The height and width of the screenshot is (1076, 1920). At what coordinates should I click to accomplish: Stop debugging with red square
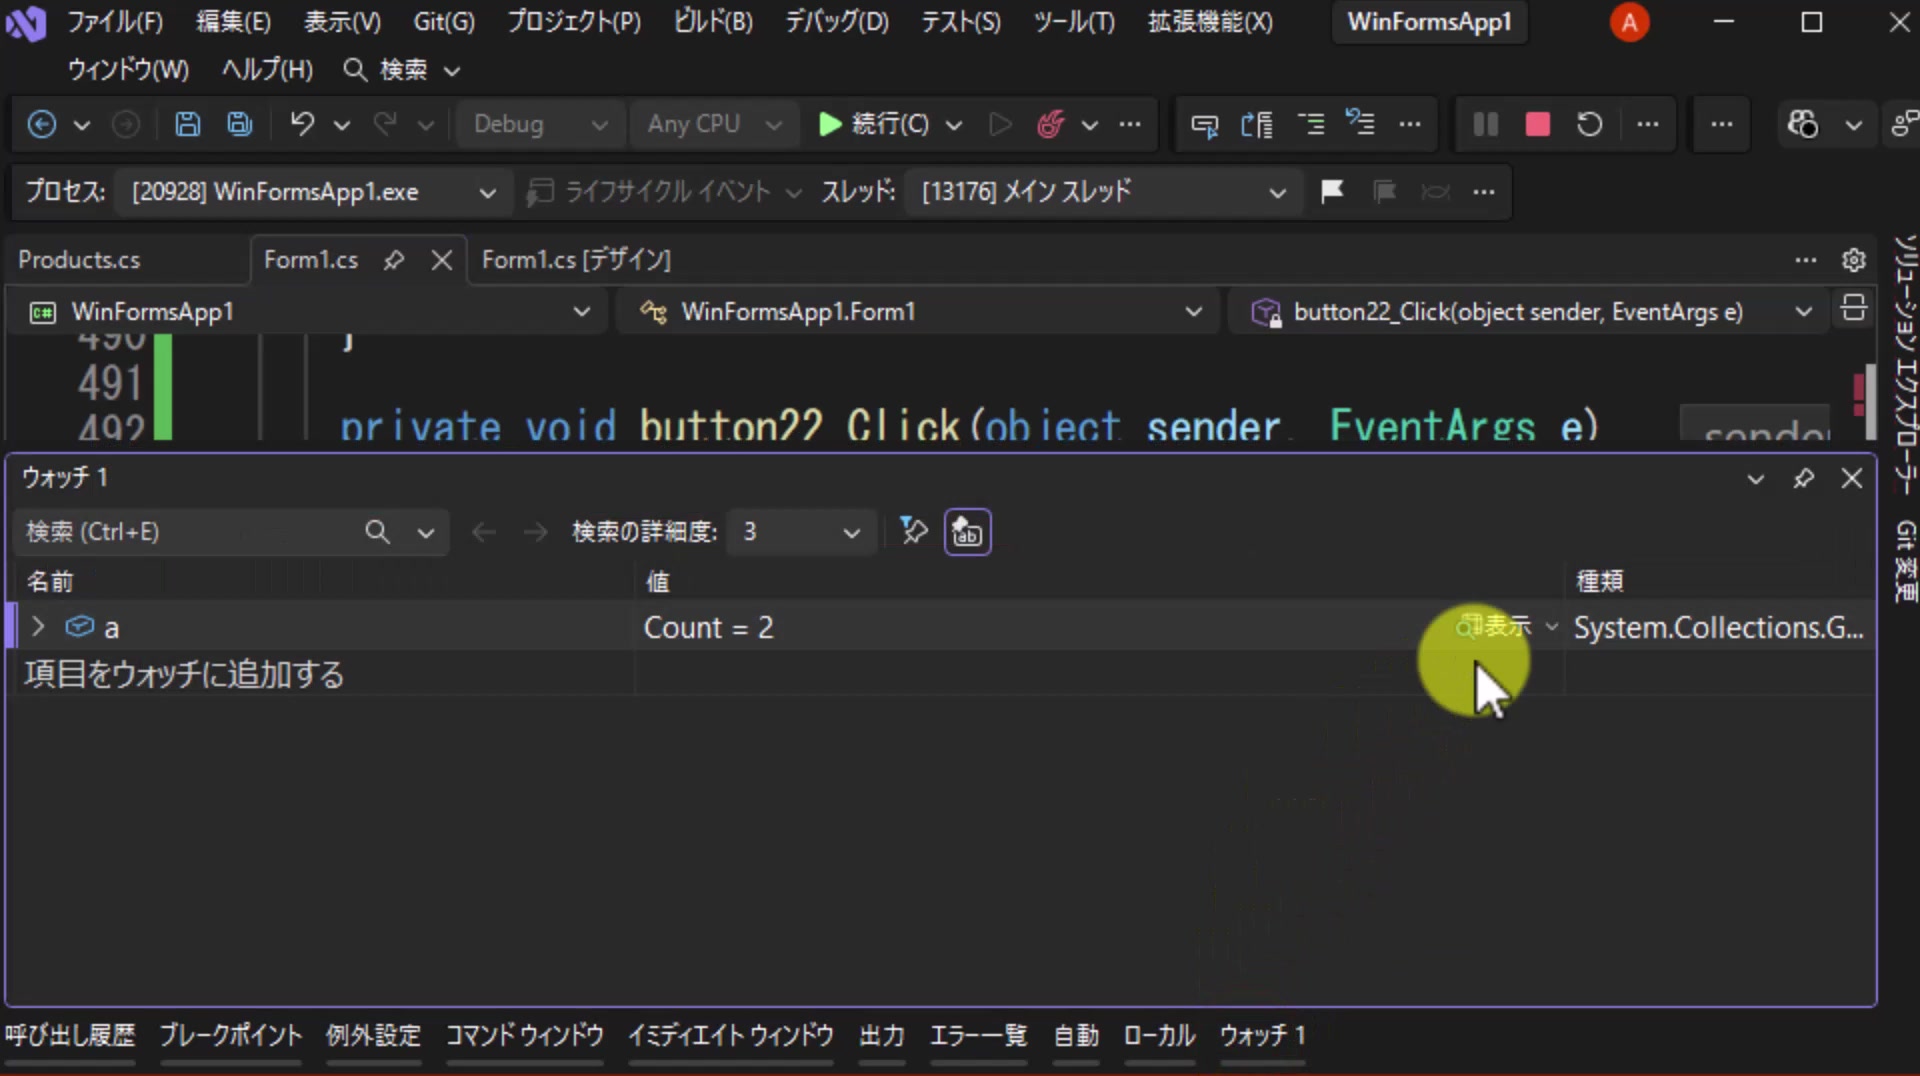point(1538,124)
